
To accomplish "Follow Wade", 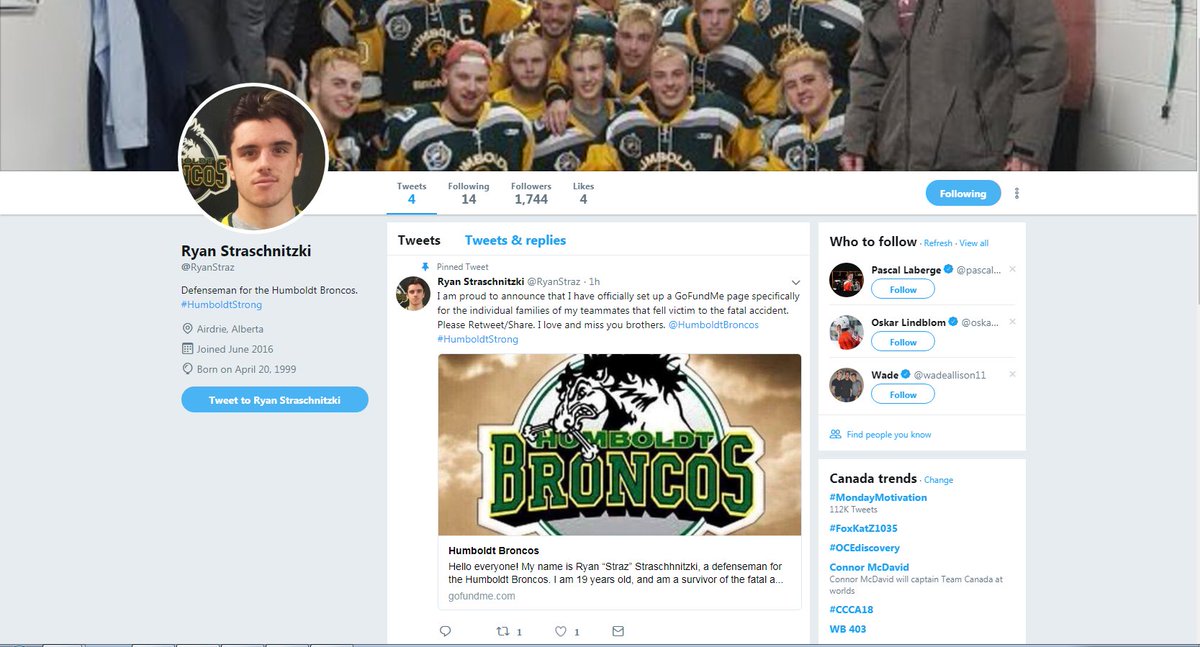I will (903, 394).
